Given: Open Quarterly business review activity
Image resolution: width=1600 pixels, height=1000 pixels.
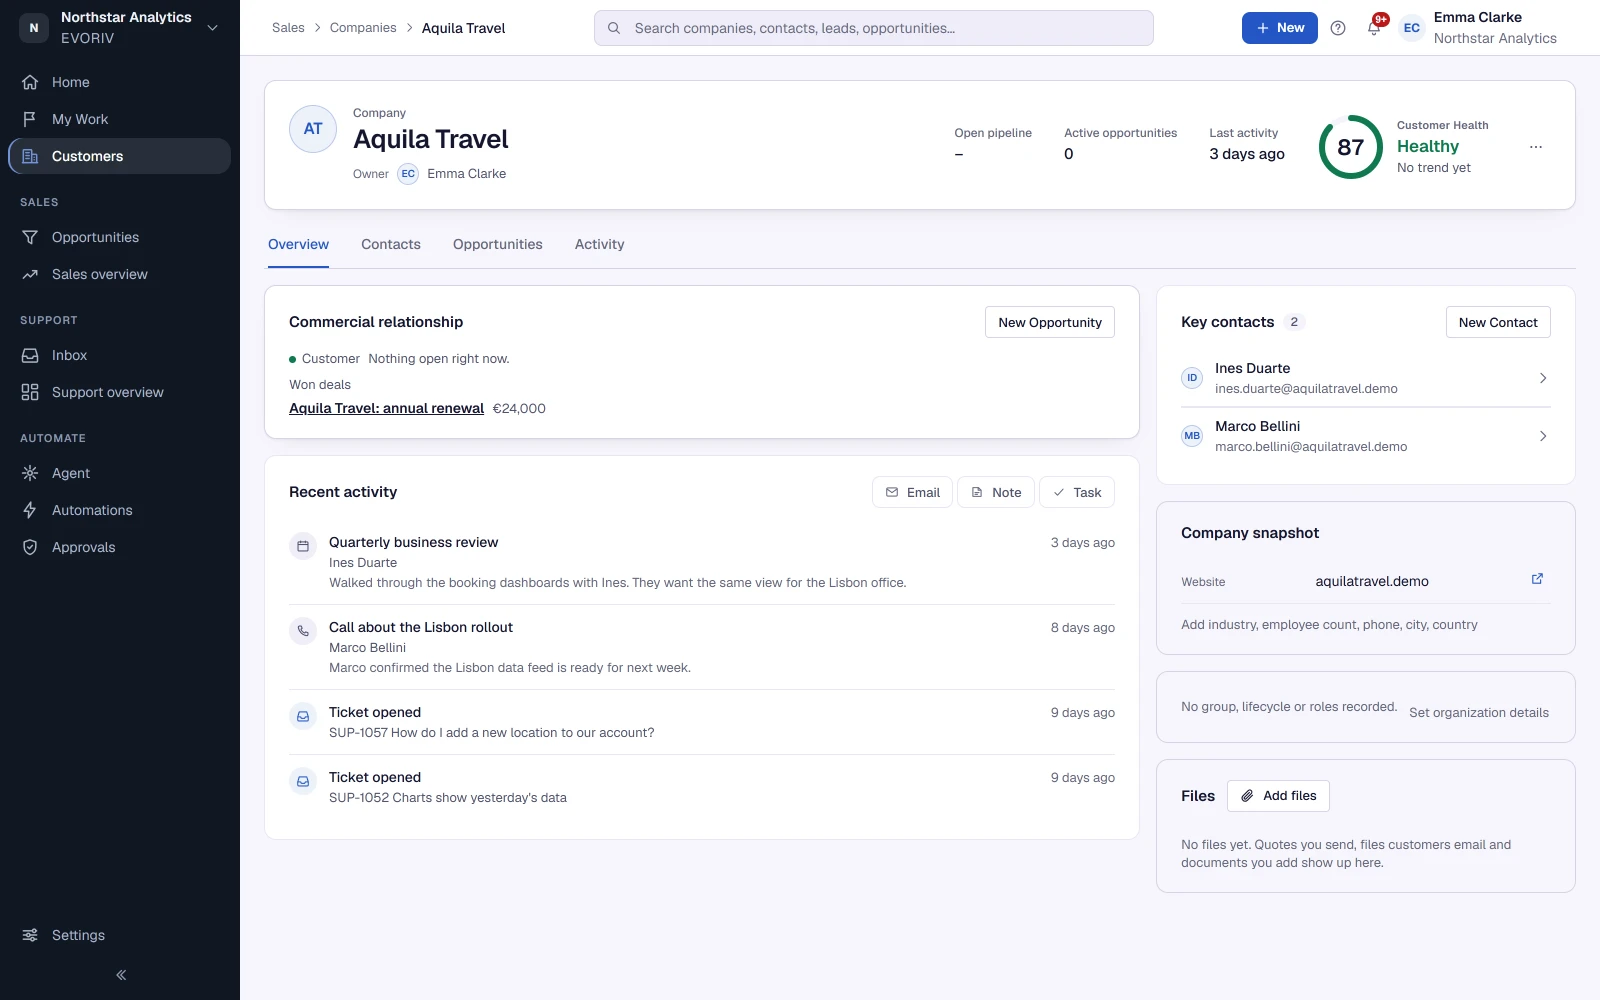Looking at the screenshot, I should point(702,562).
